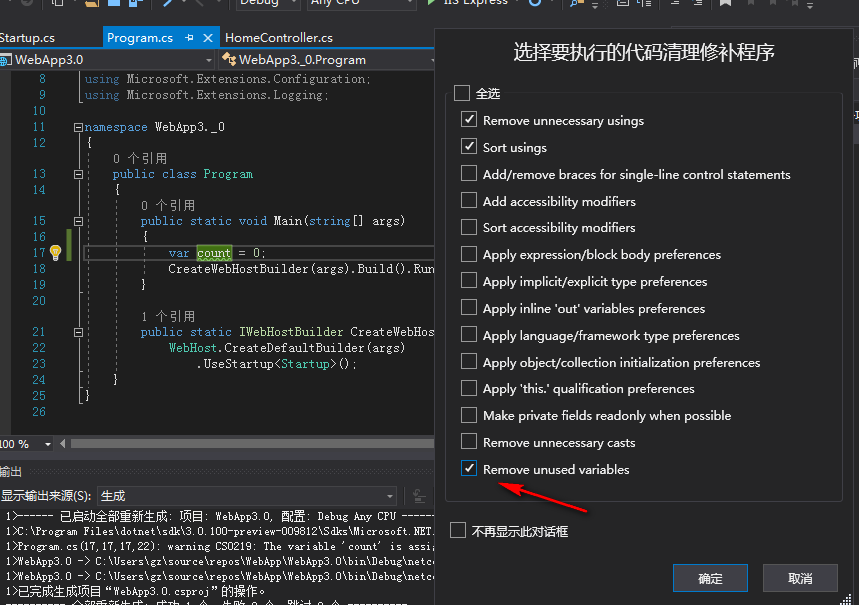
Task: Enable Add/remove braces for single-line control statements
Action: pos(469,173)
